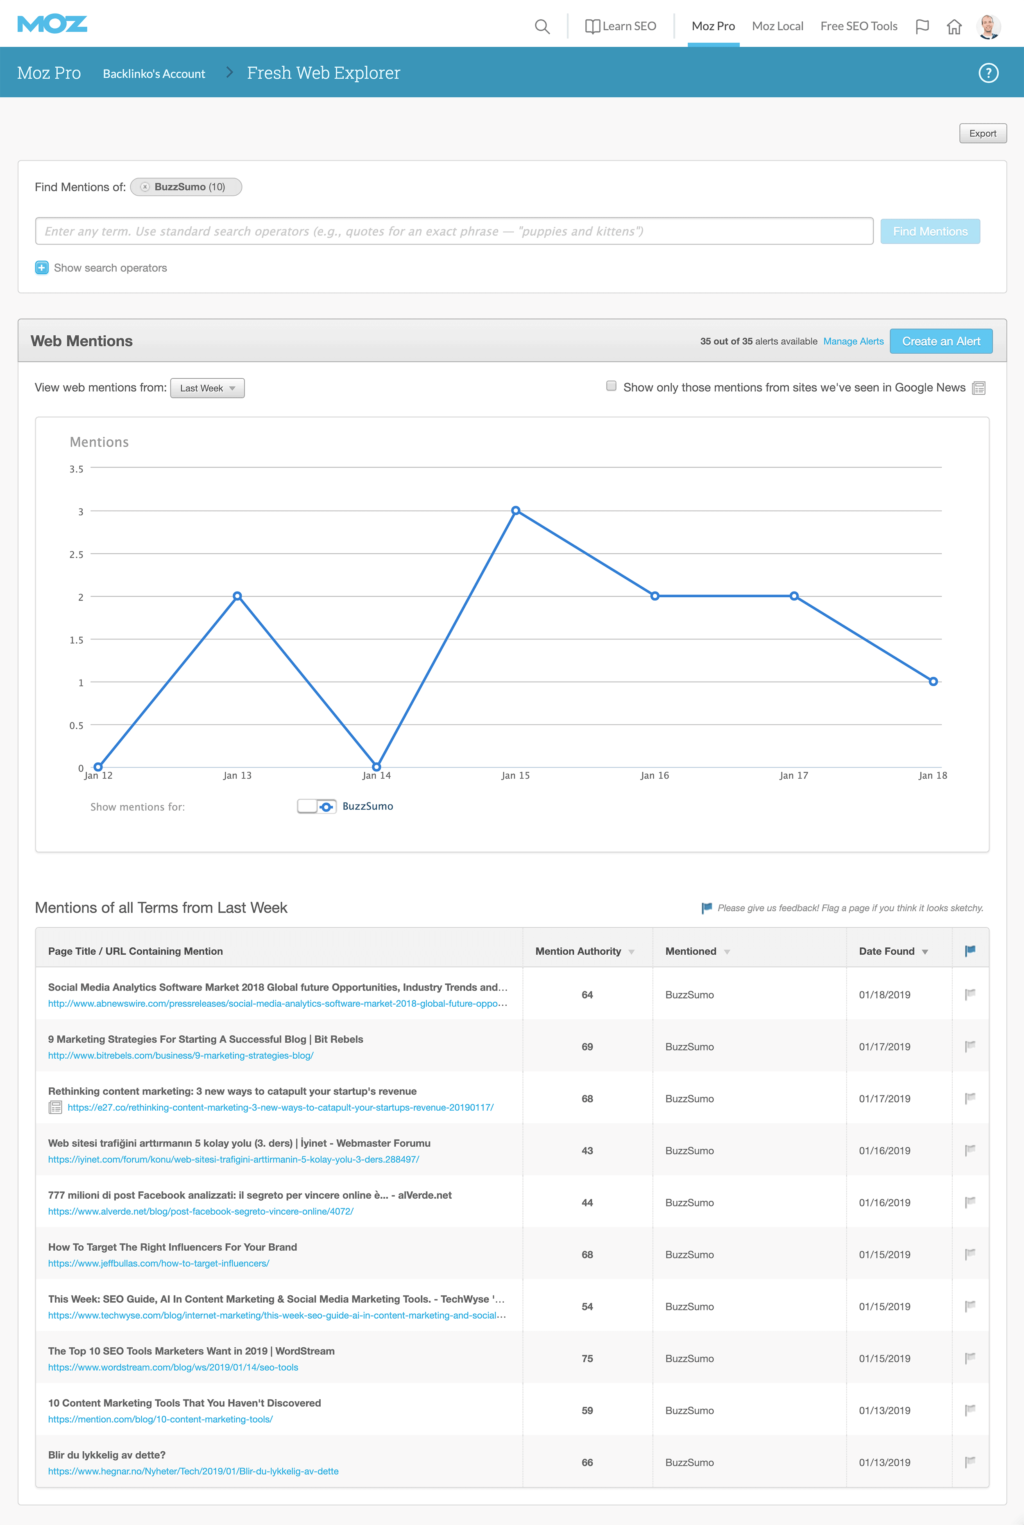The height and width of the screenshot is (1525, 1024).
Task: Click the document icon next to the e27.co mention
Action: [x=55, y=1106]
